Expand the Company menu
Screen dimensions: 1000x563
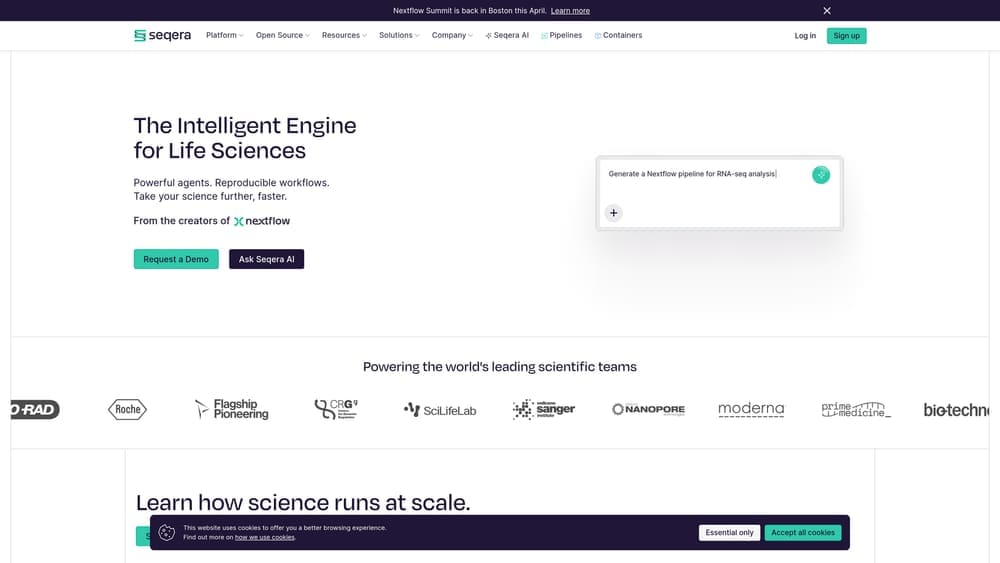452,36
